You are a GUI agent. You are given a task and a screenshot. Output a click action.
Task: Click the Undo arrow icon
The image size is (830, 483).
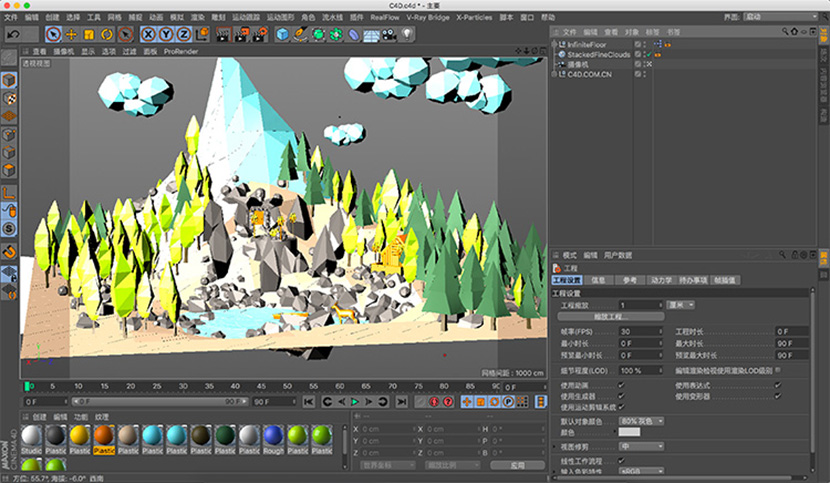click(x=13, y=34)
